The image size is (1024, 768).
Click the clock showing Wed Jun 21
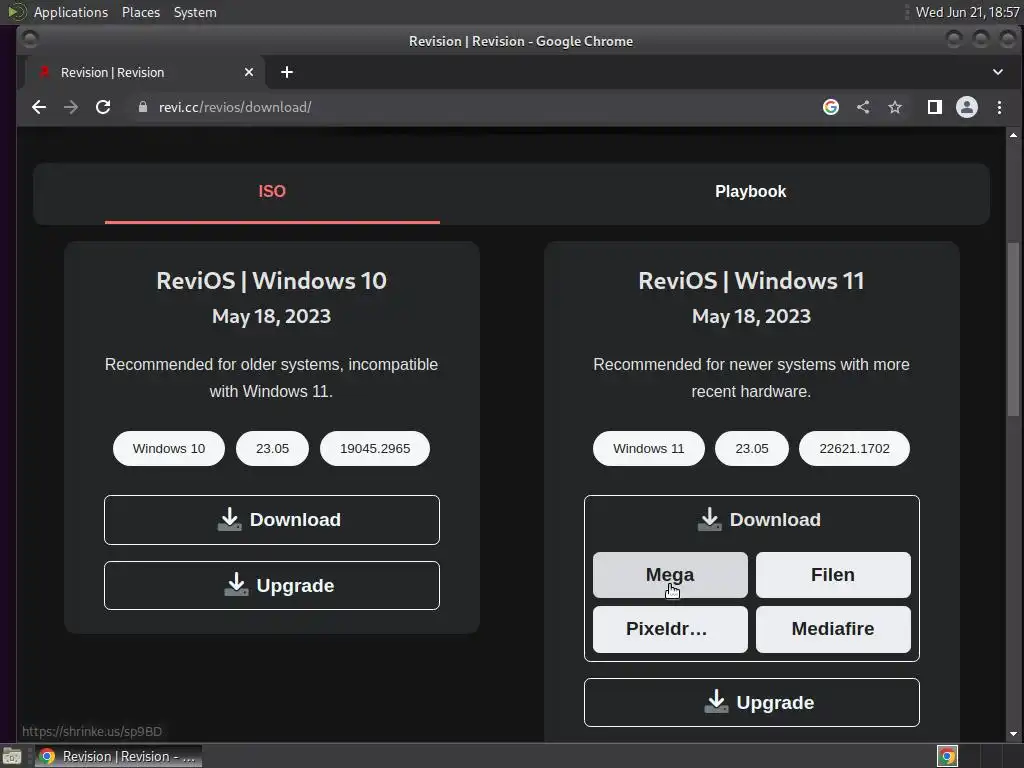[967, 12]
